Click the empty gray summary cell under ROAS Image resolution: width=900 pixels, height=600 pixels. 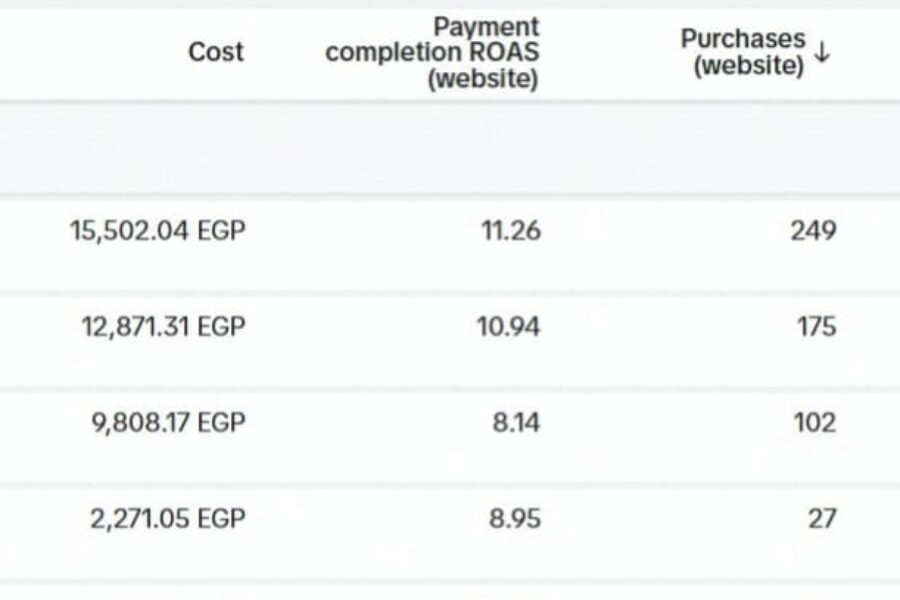(450, 150)
